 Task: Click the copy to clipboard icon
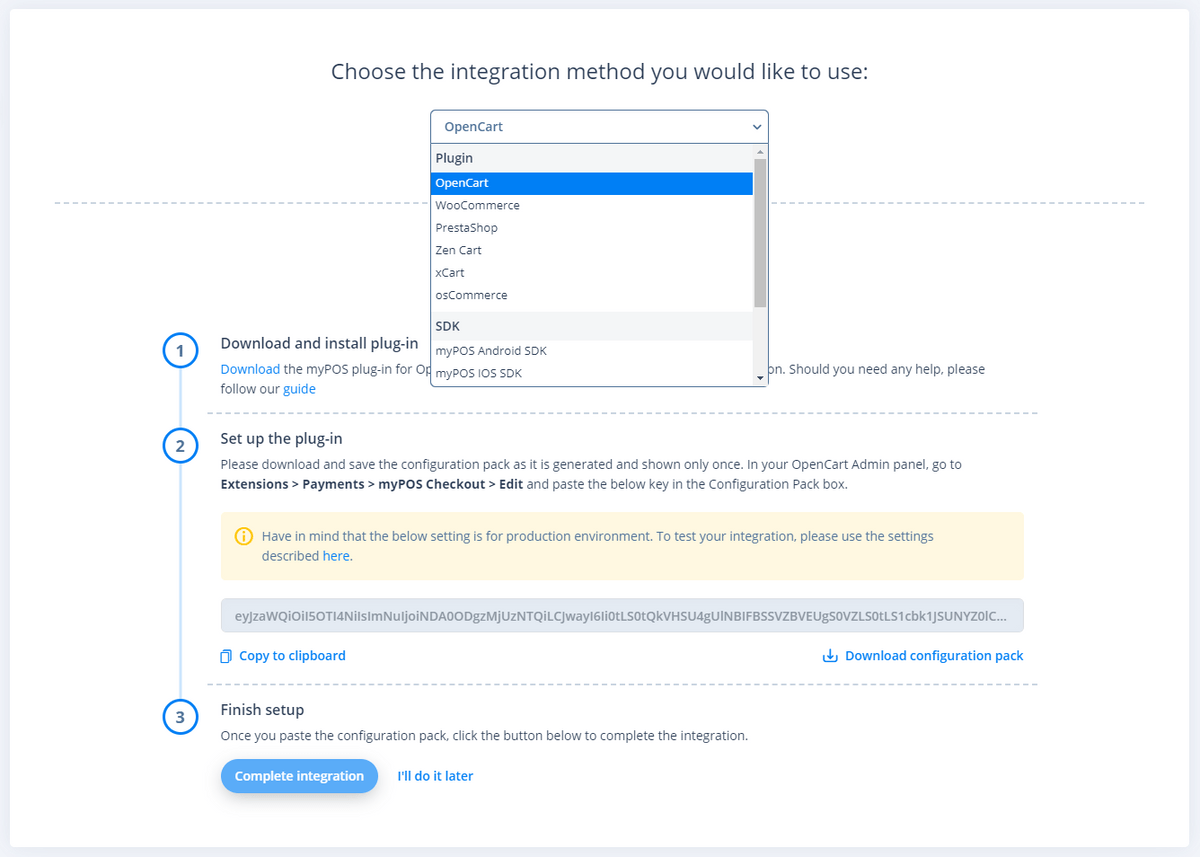tap(226, 657)
